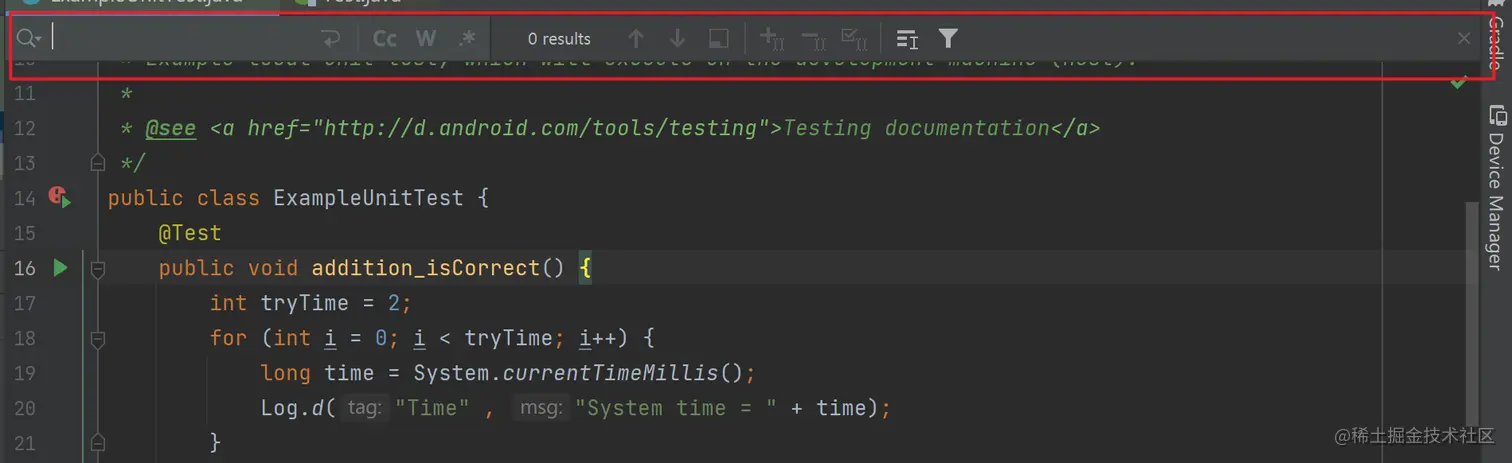Open the search filter funnel options
This screenshot has height=463, width=1512.
(948, 39)
